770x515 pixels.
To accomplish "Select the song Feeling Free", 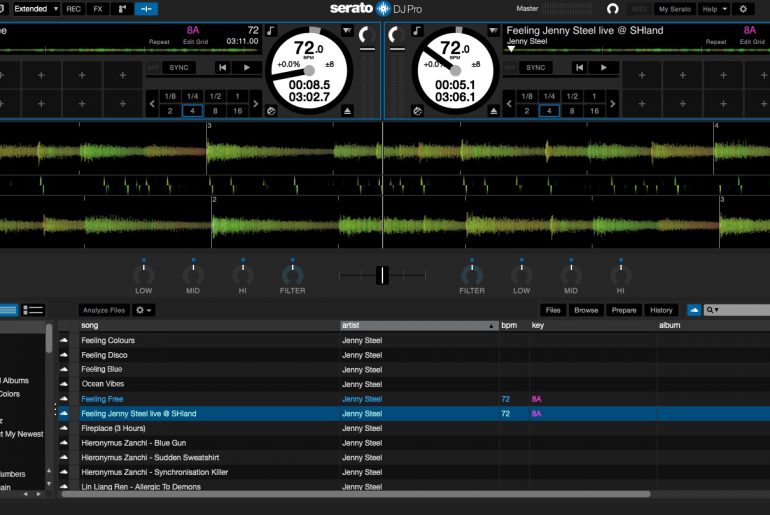I will coord(102,399).
